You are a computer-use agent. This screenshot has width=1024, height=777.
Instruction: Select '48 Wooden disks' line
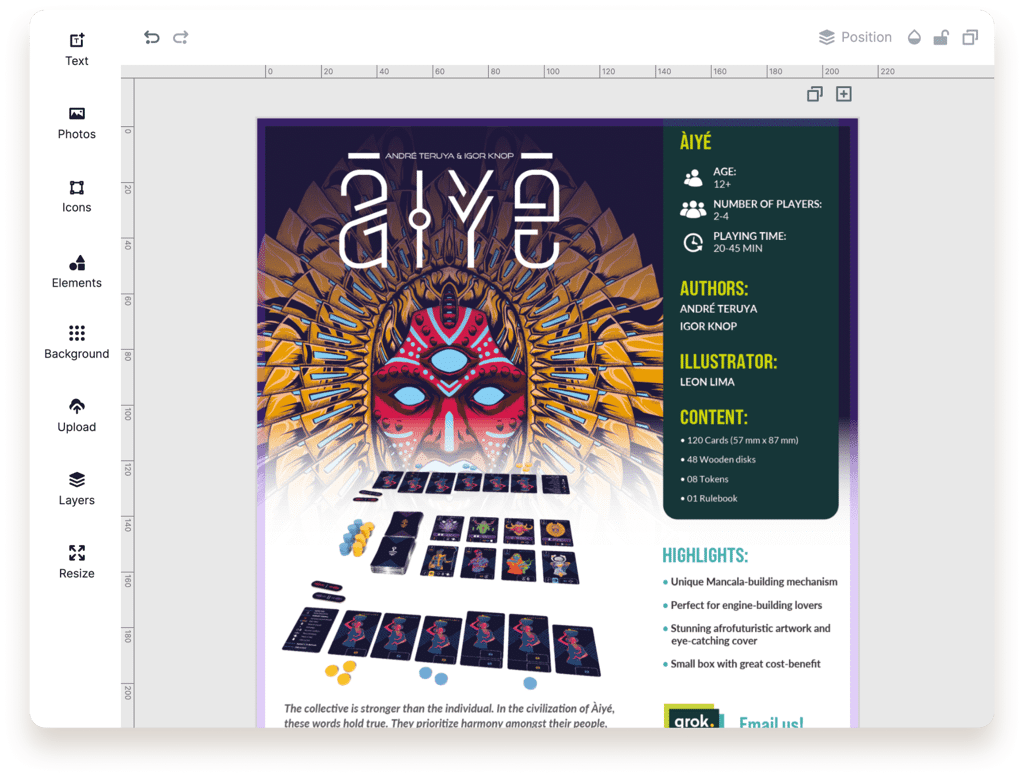[x=718, y=460]
